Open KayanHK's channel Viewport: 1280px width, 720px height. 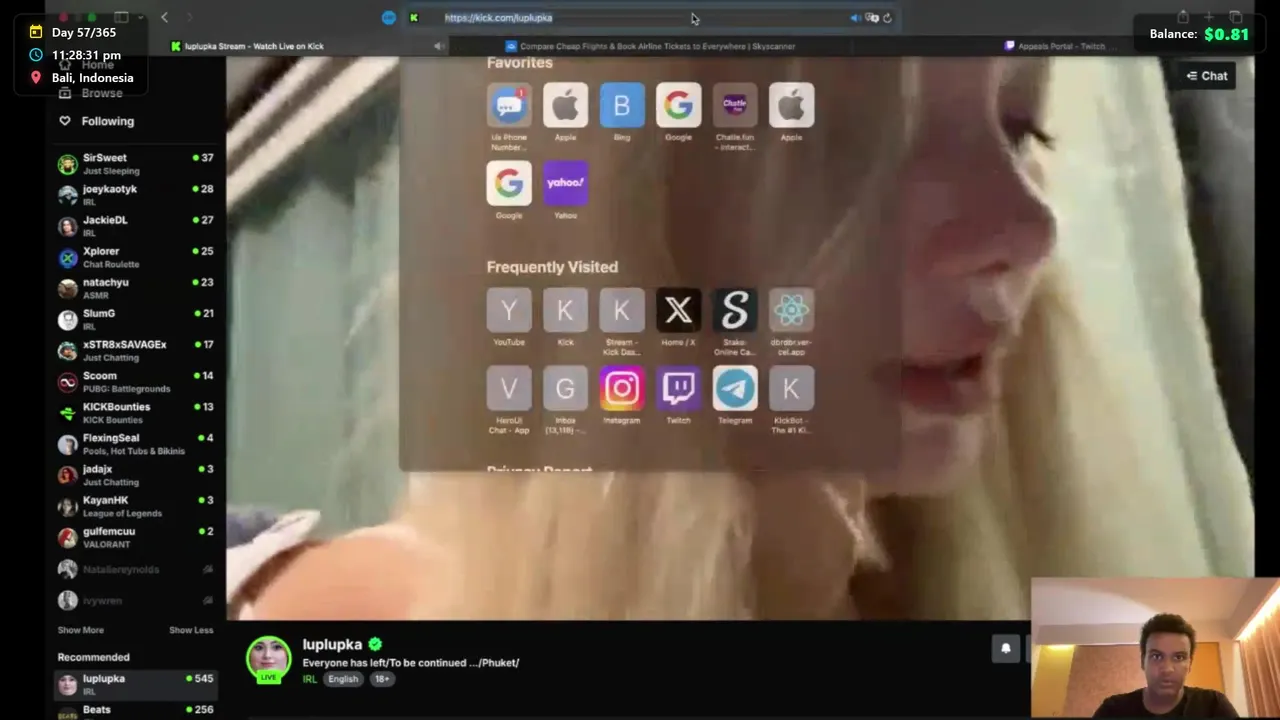tap(136, 506)
